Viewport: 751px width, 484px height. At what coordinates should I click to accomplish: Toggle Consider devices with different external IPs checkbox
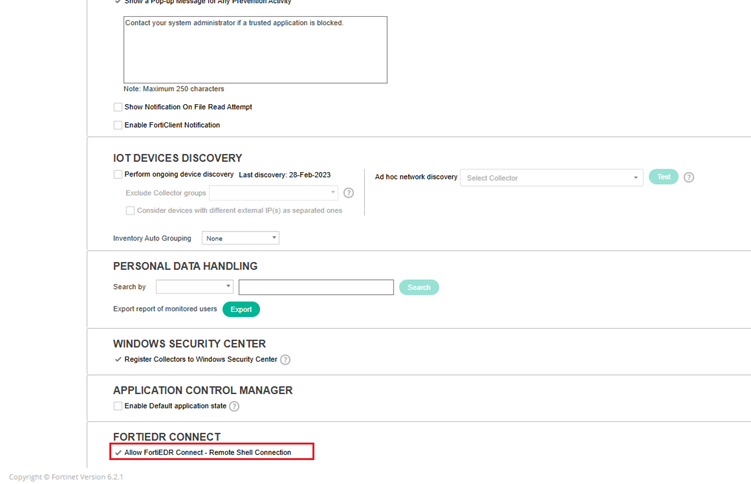(x=130, y=211)
